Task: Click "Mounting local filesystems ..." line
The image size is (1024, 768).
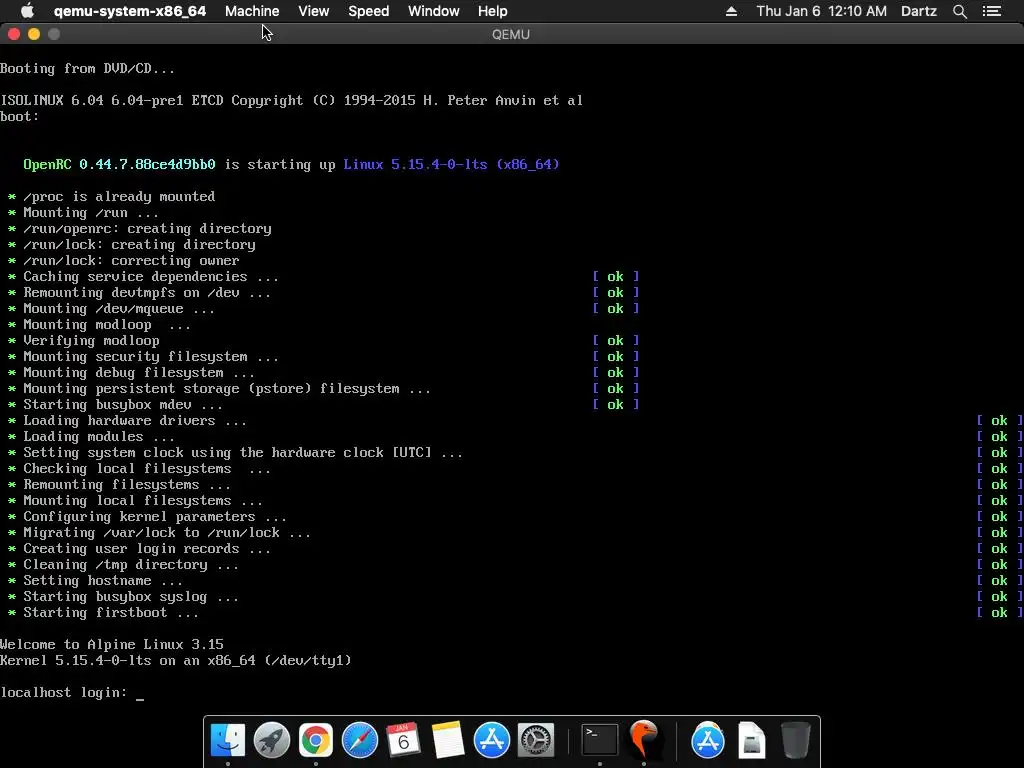Action: pyautogui.click(x=143, y=501)
